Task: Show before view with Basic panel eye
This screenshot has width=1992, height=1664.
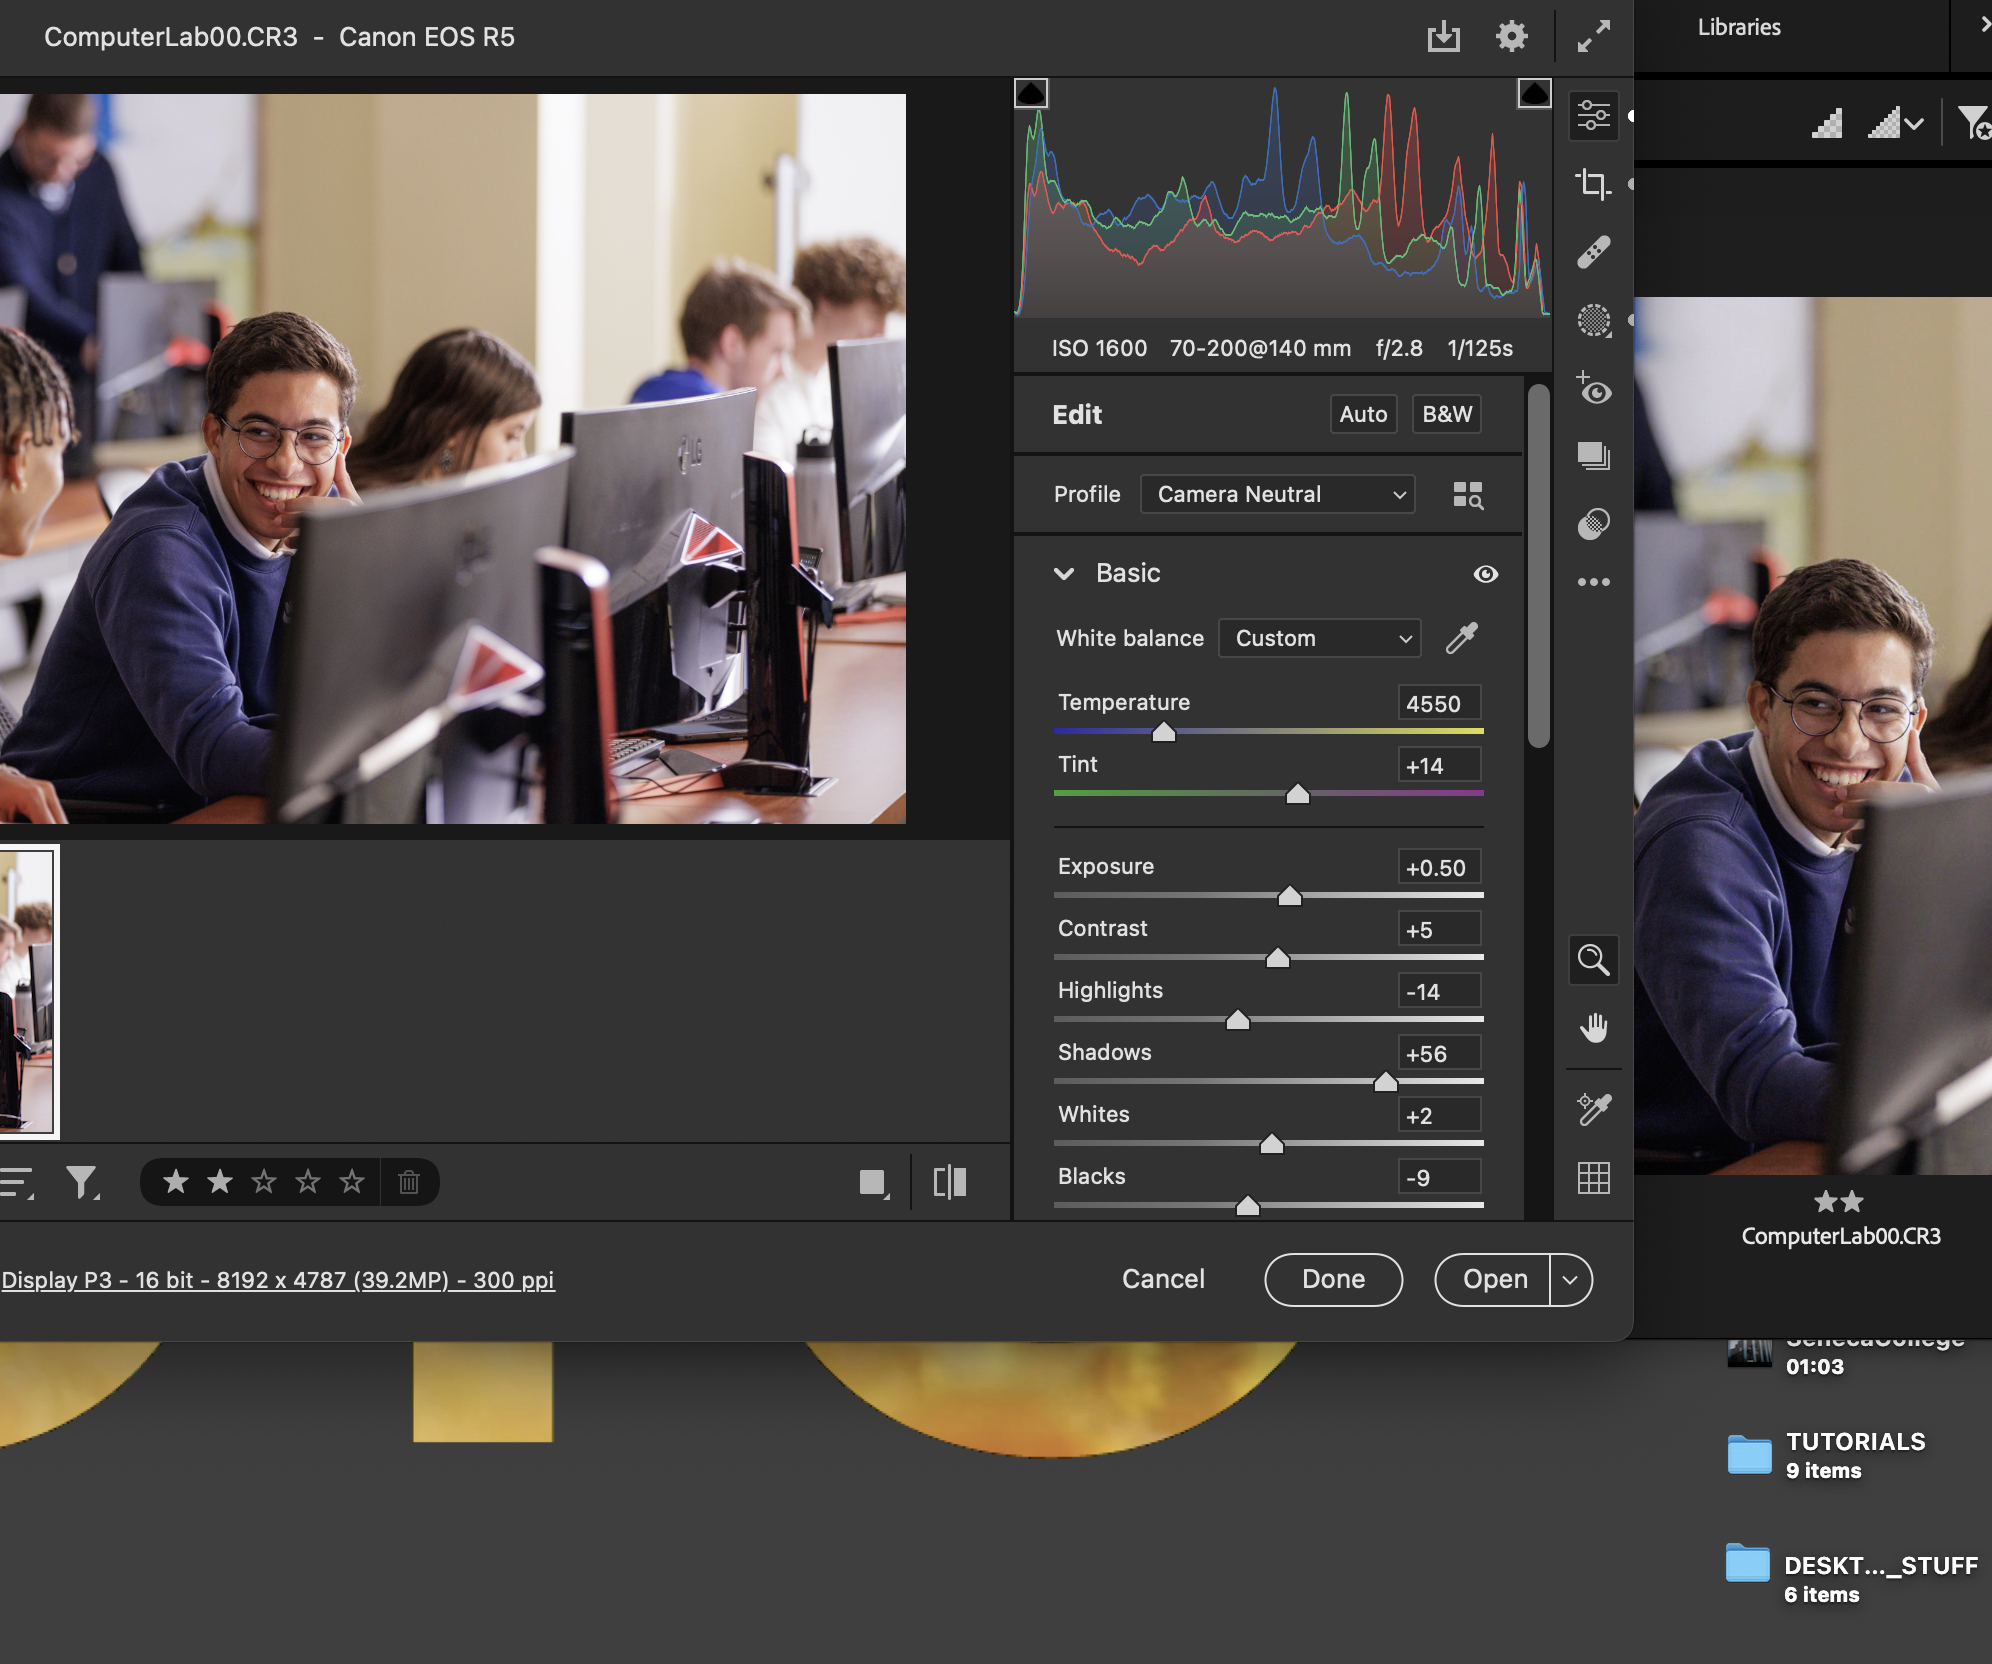Action: (1486, 573)
